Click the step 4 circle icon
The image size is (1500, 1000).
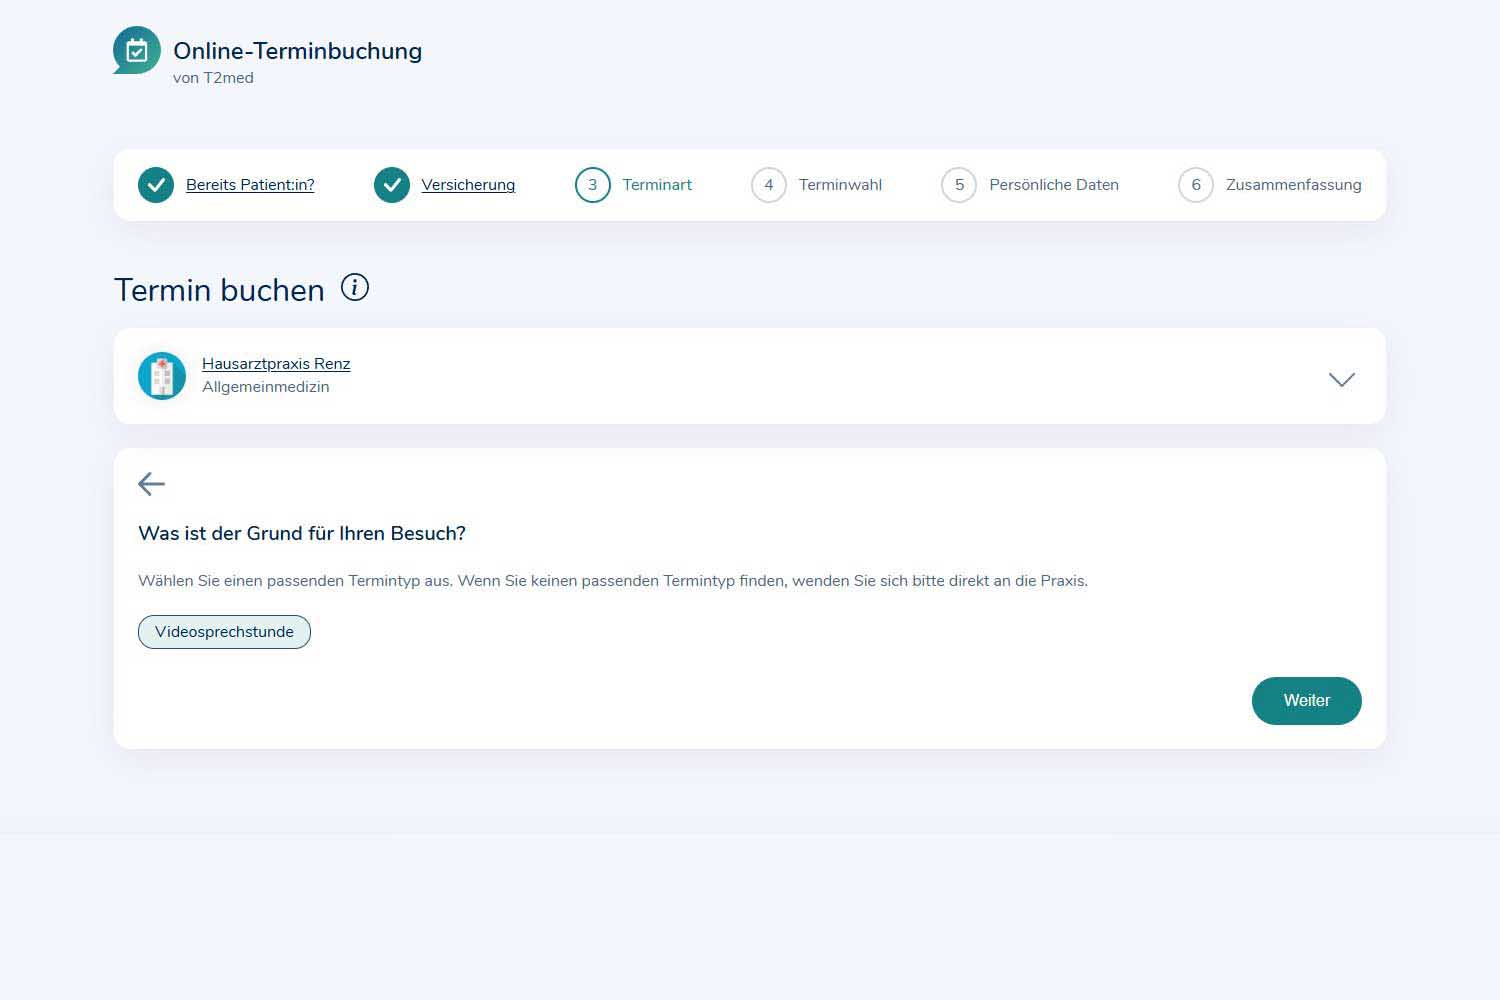[769, 185]
